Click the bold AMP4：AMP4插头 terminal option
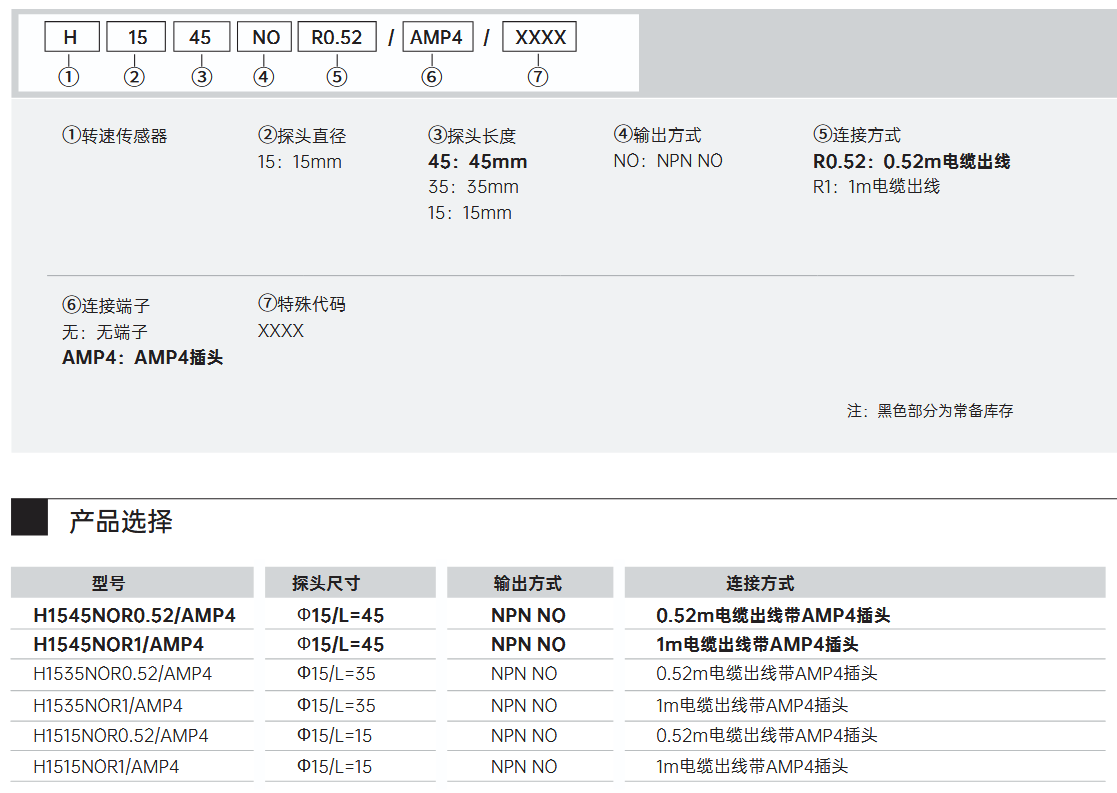 [142, 358]
